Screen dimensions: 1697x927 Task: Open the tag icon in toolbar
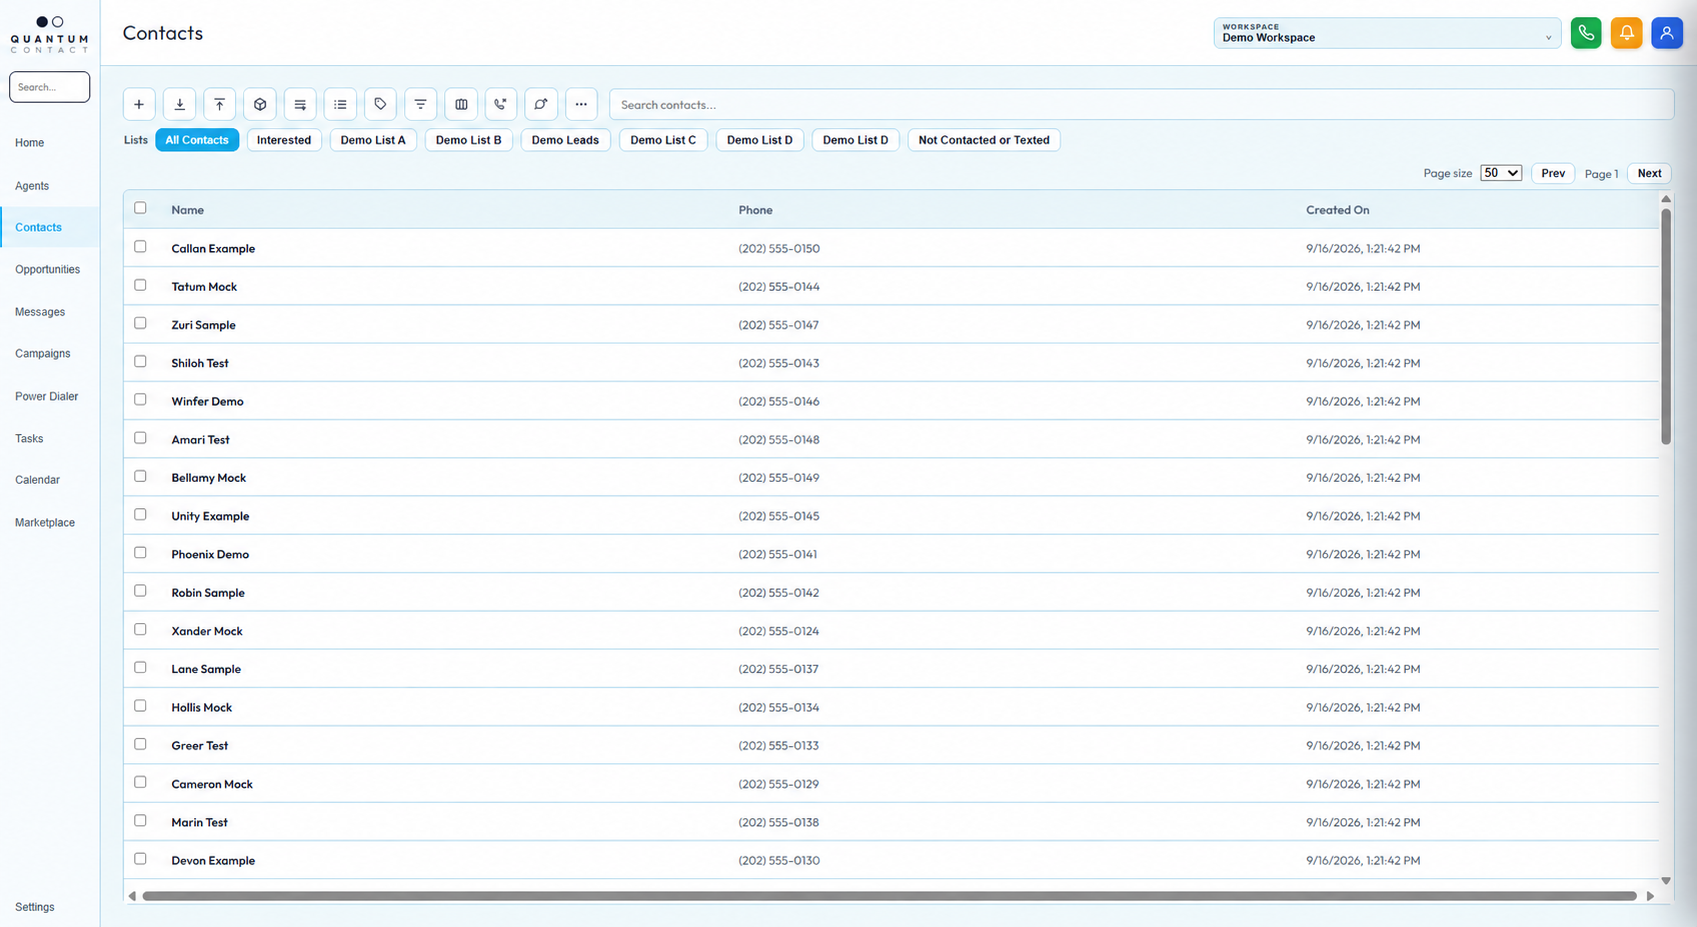pyautogui.click(x=380, y=104)
